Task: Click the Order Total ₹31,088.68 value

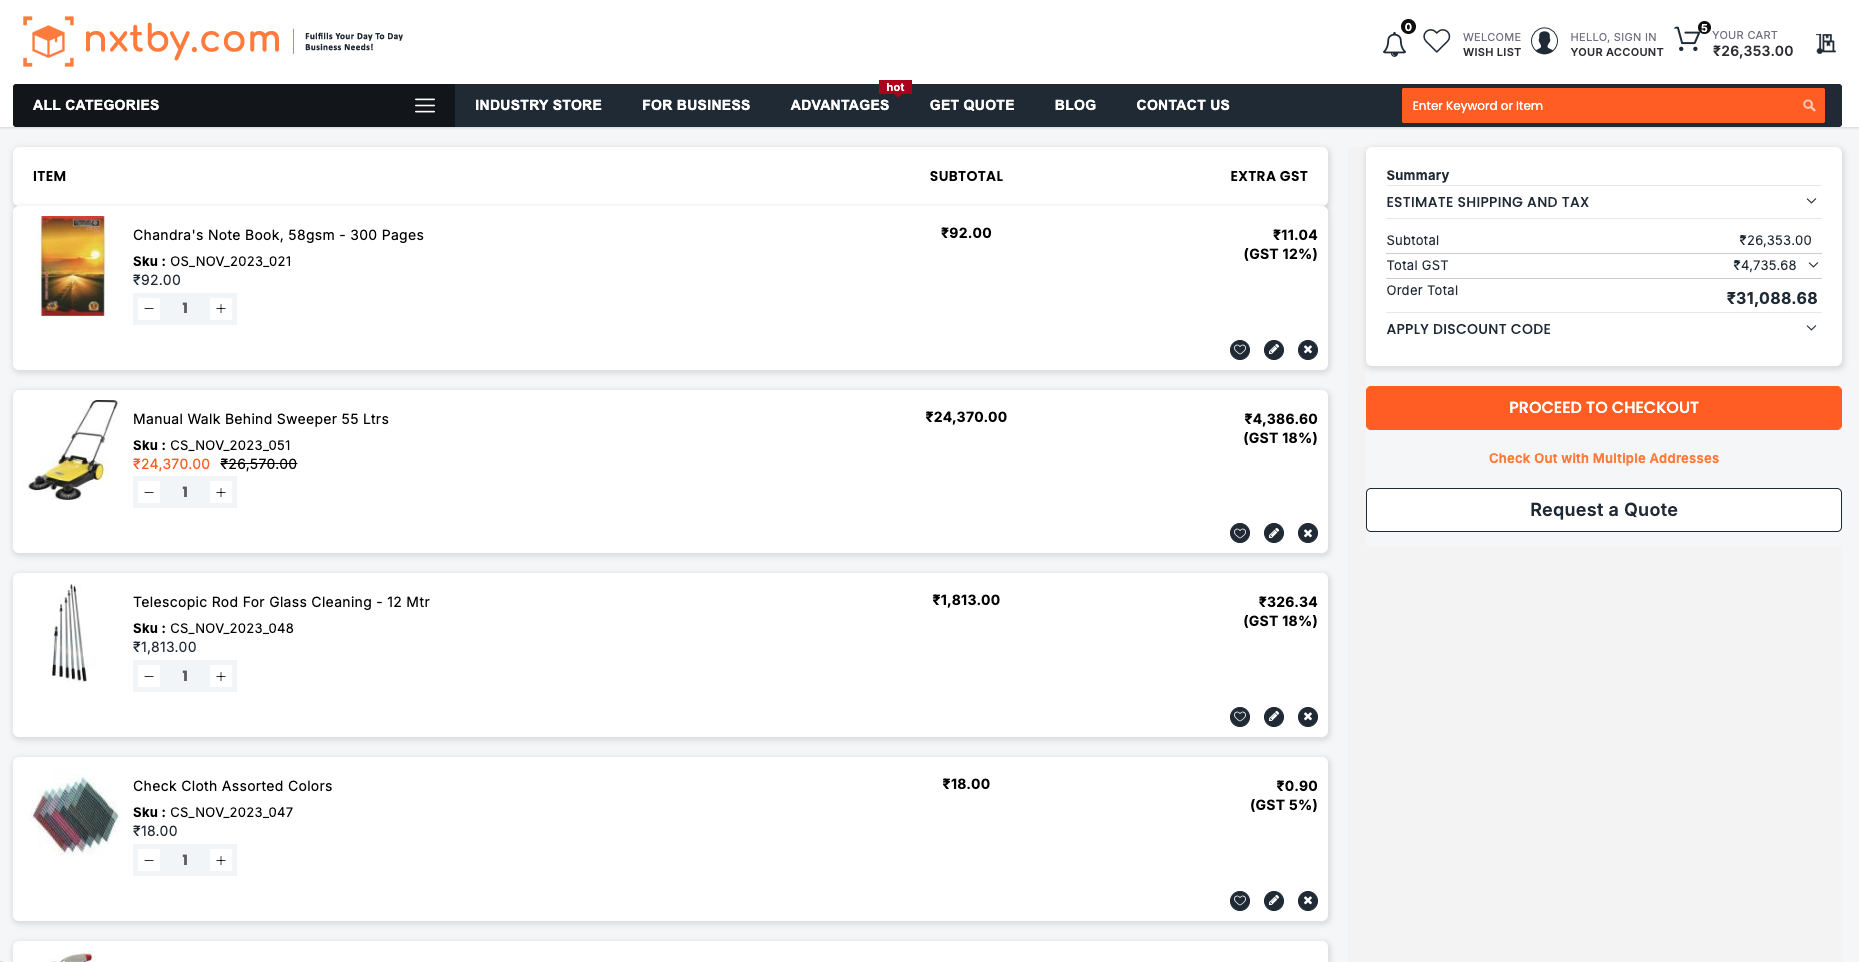Action: point(1772,298)
